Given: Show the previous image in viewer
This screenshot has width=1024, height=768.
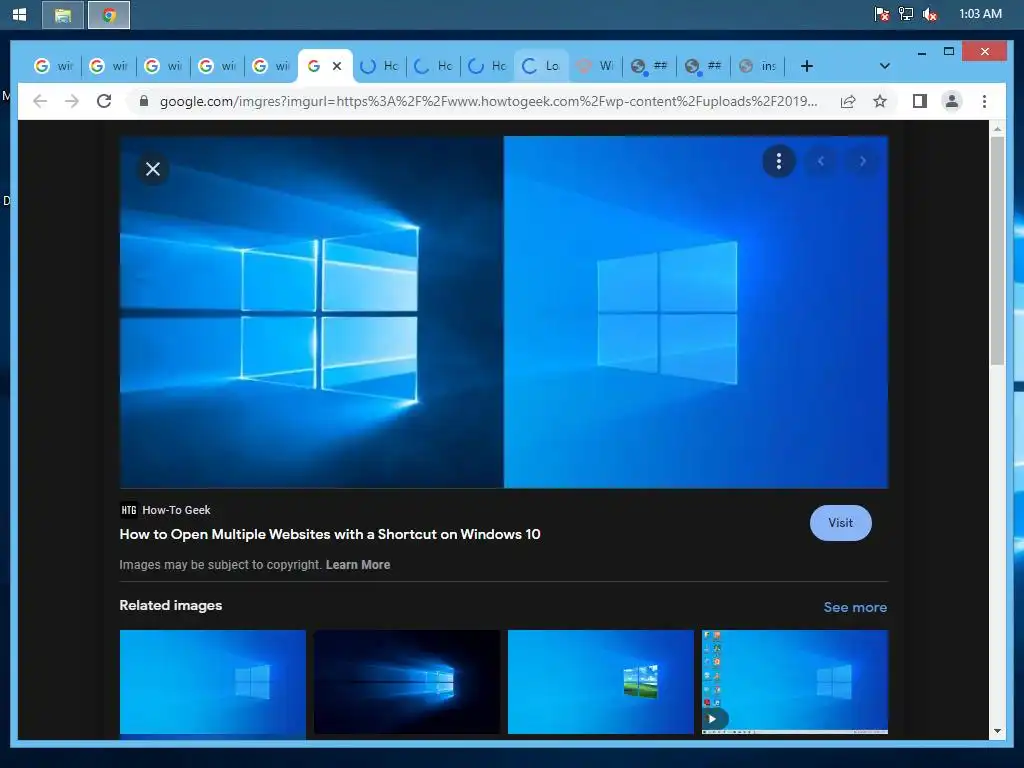Looking at the screenshot, I should [821, 161].
